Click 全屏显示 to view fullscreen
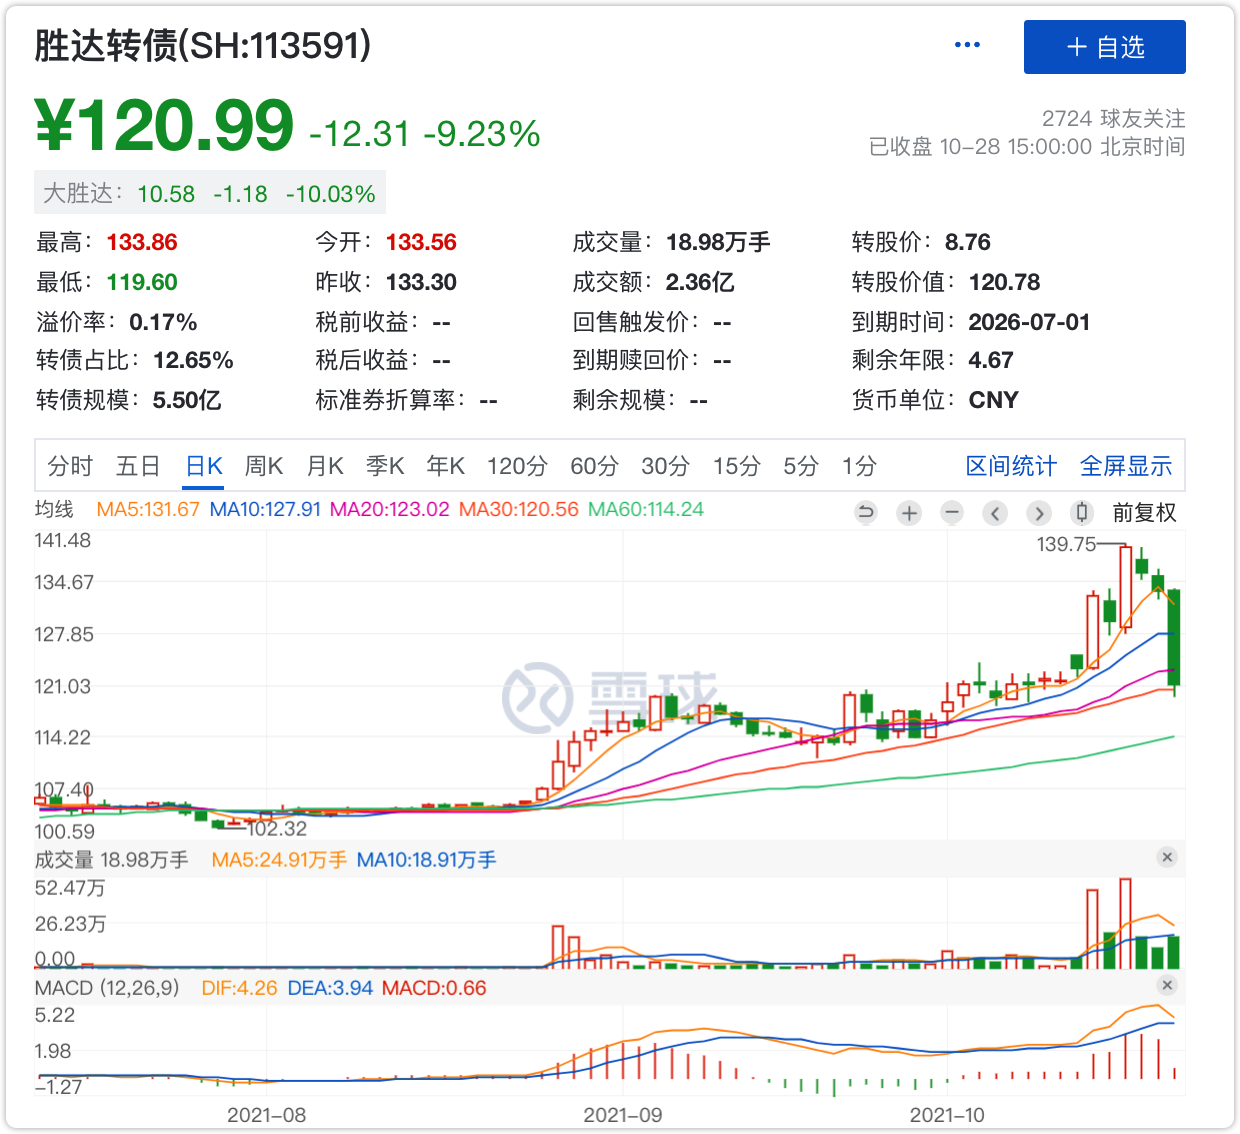The image size is (1240, 1134). [x=1126, y=466]
